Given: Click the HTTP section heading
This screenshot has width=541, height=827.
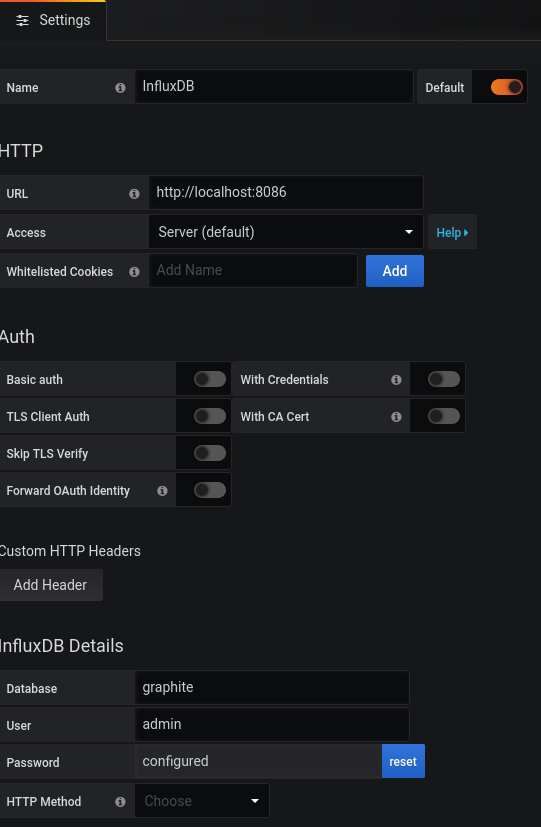Looking at the screenshot, I should click(x=21, y=151).
